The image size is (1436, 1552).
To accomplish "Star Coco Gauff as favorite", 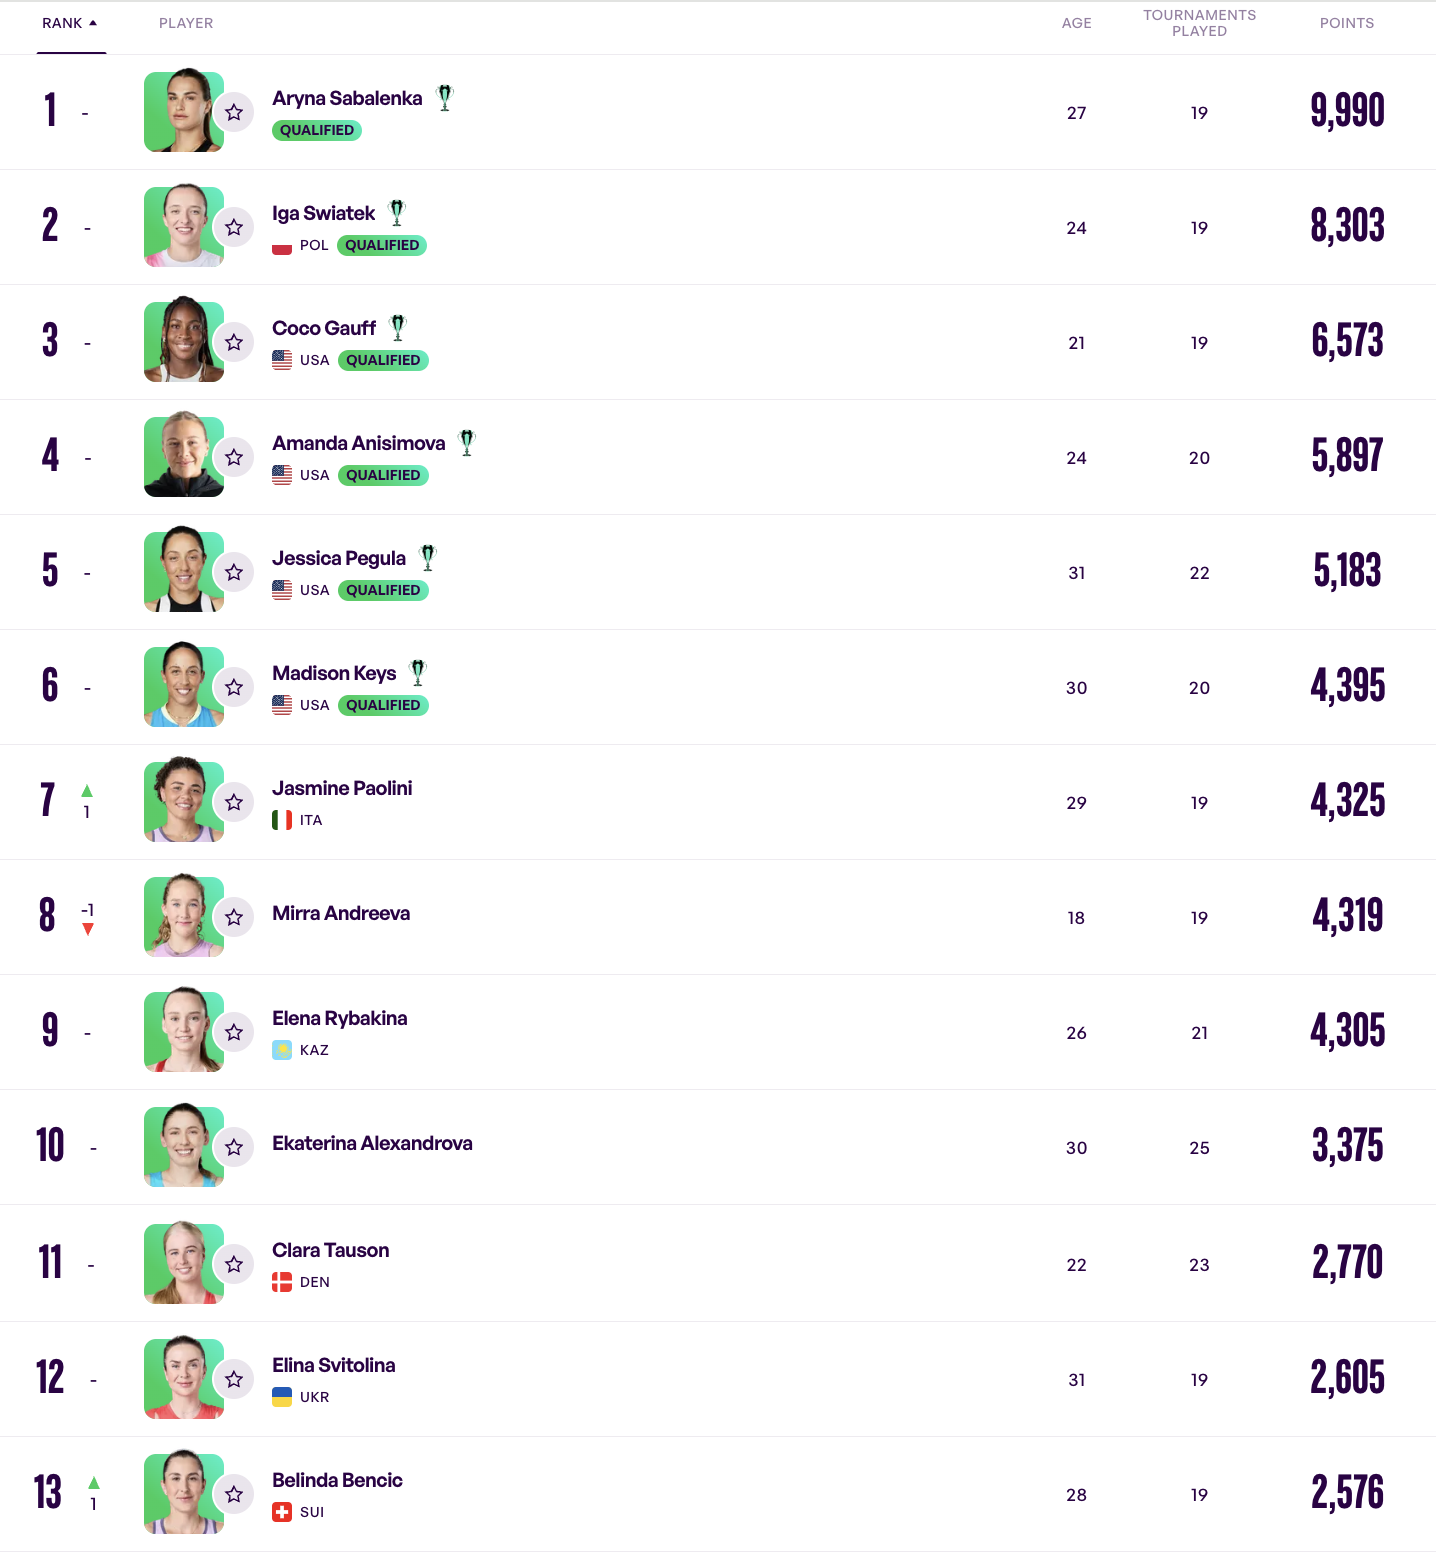I will (234, 342).
